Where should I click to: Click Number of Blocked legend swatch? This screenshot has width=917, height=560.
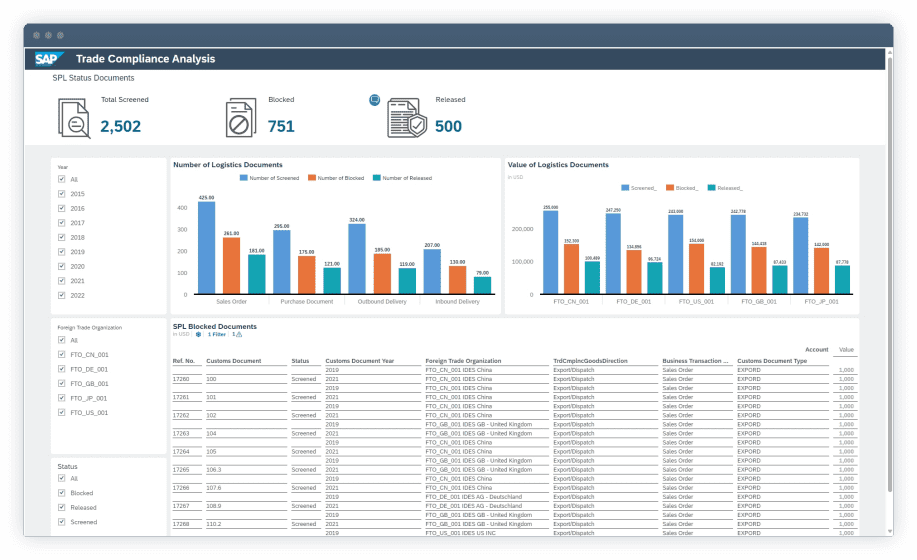[x=312, y=178]
